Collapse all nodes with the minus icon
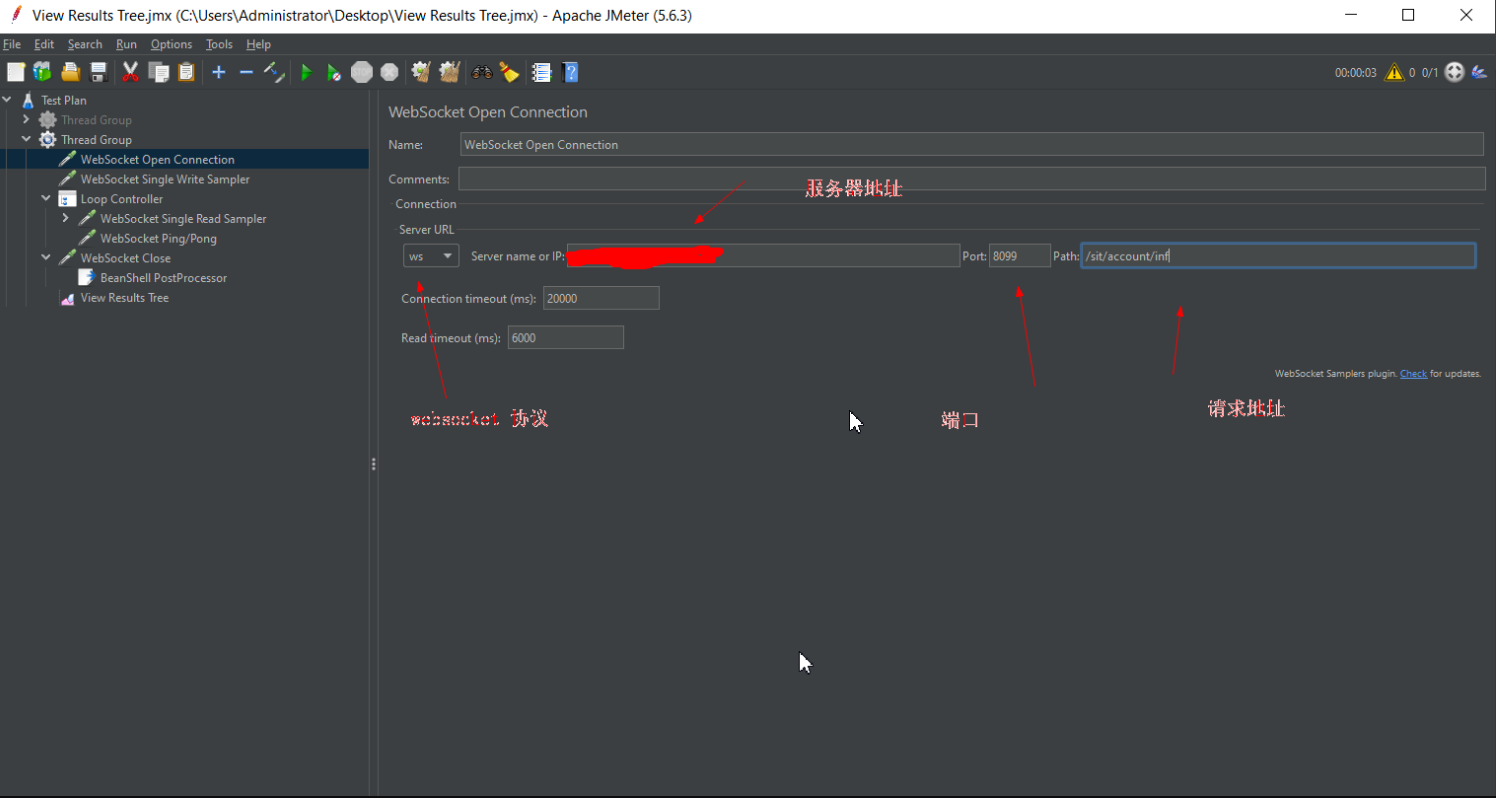 [246, 72]
